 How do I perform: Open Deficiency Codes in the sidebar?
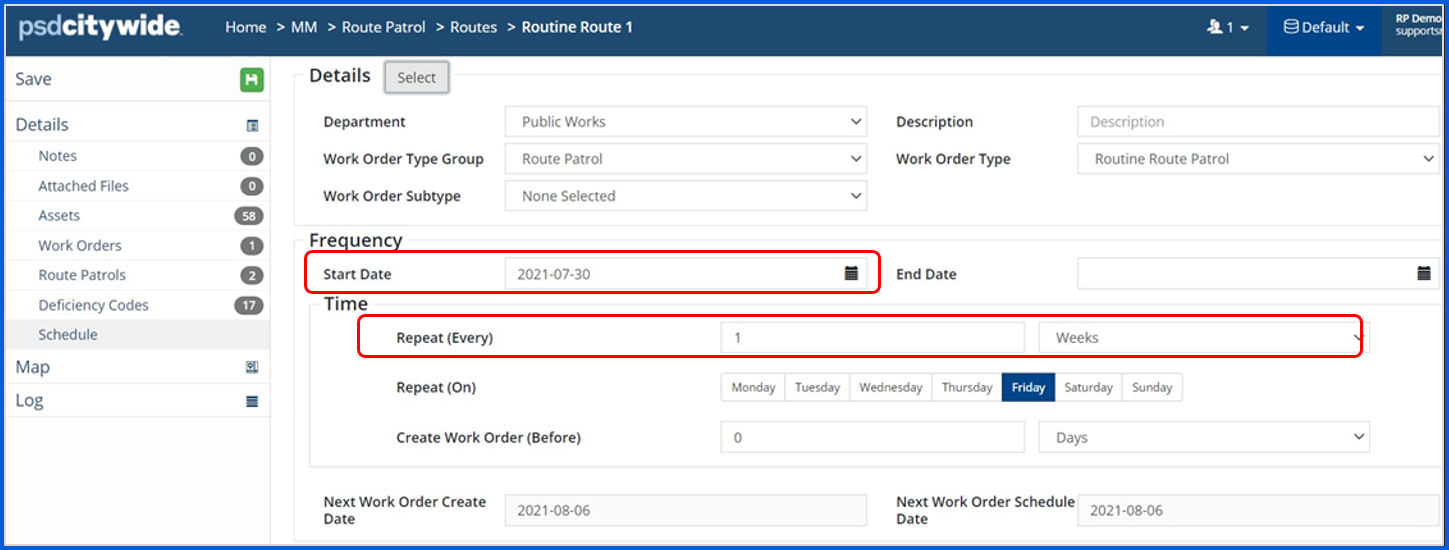[x=93, y=305]
